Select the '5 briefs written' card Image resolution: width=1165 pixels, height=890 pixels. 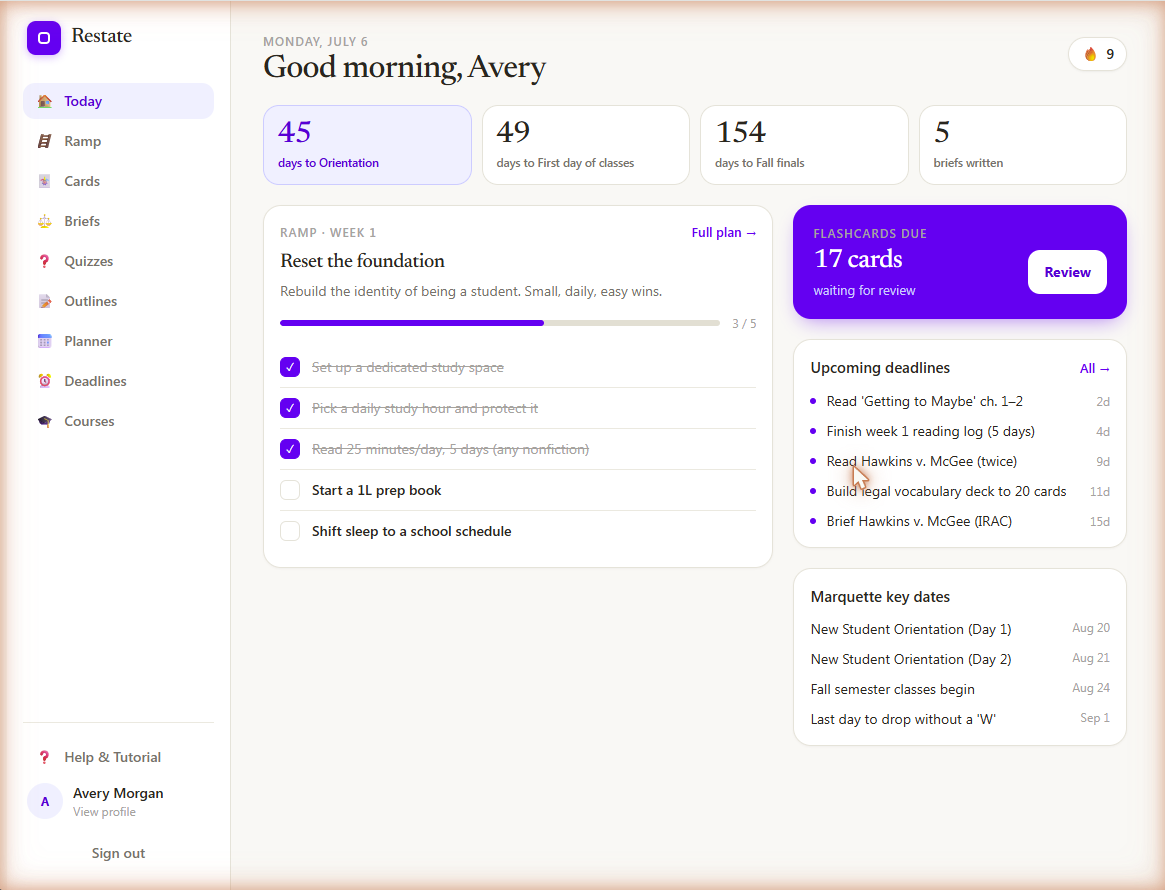point(1022,145)
